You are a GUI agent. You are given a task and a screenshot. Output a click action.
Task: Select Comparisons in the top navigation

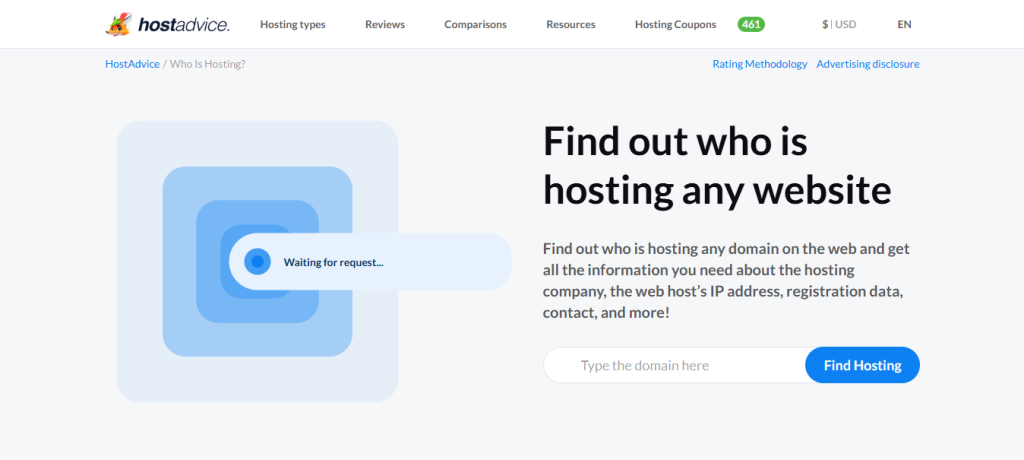[x=475, y=24]
